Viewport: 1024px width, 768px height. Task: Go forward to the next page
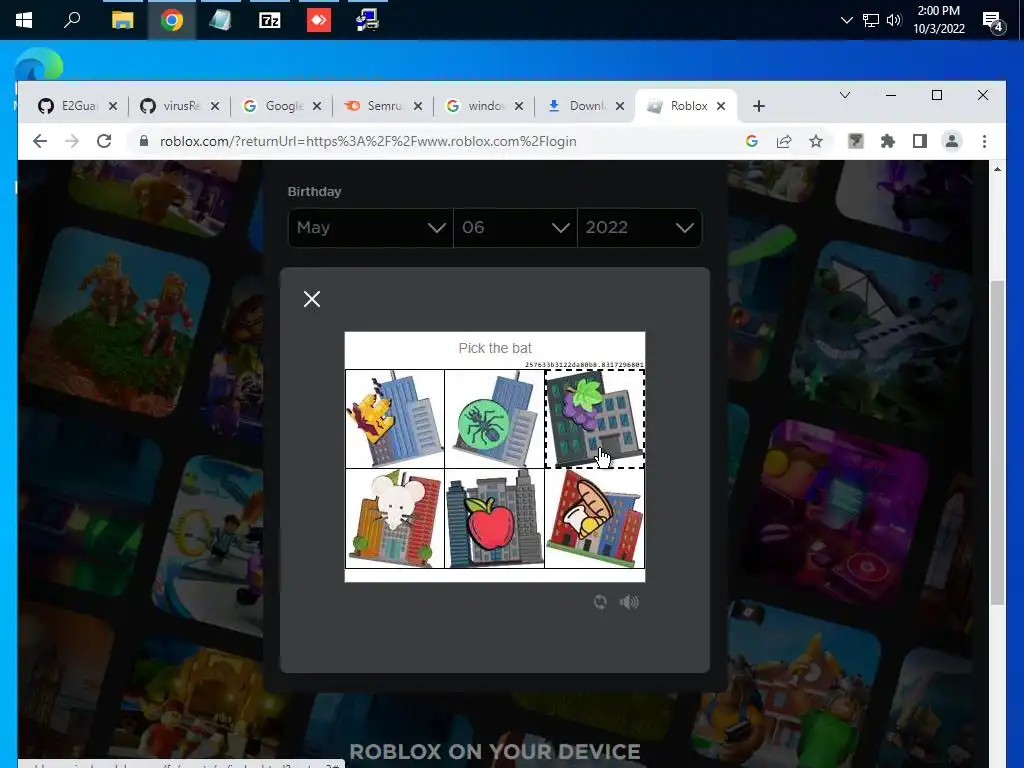pos(72,141)
